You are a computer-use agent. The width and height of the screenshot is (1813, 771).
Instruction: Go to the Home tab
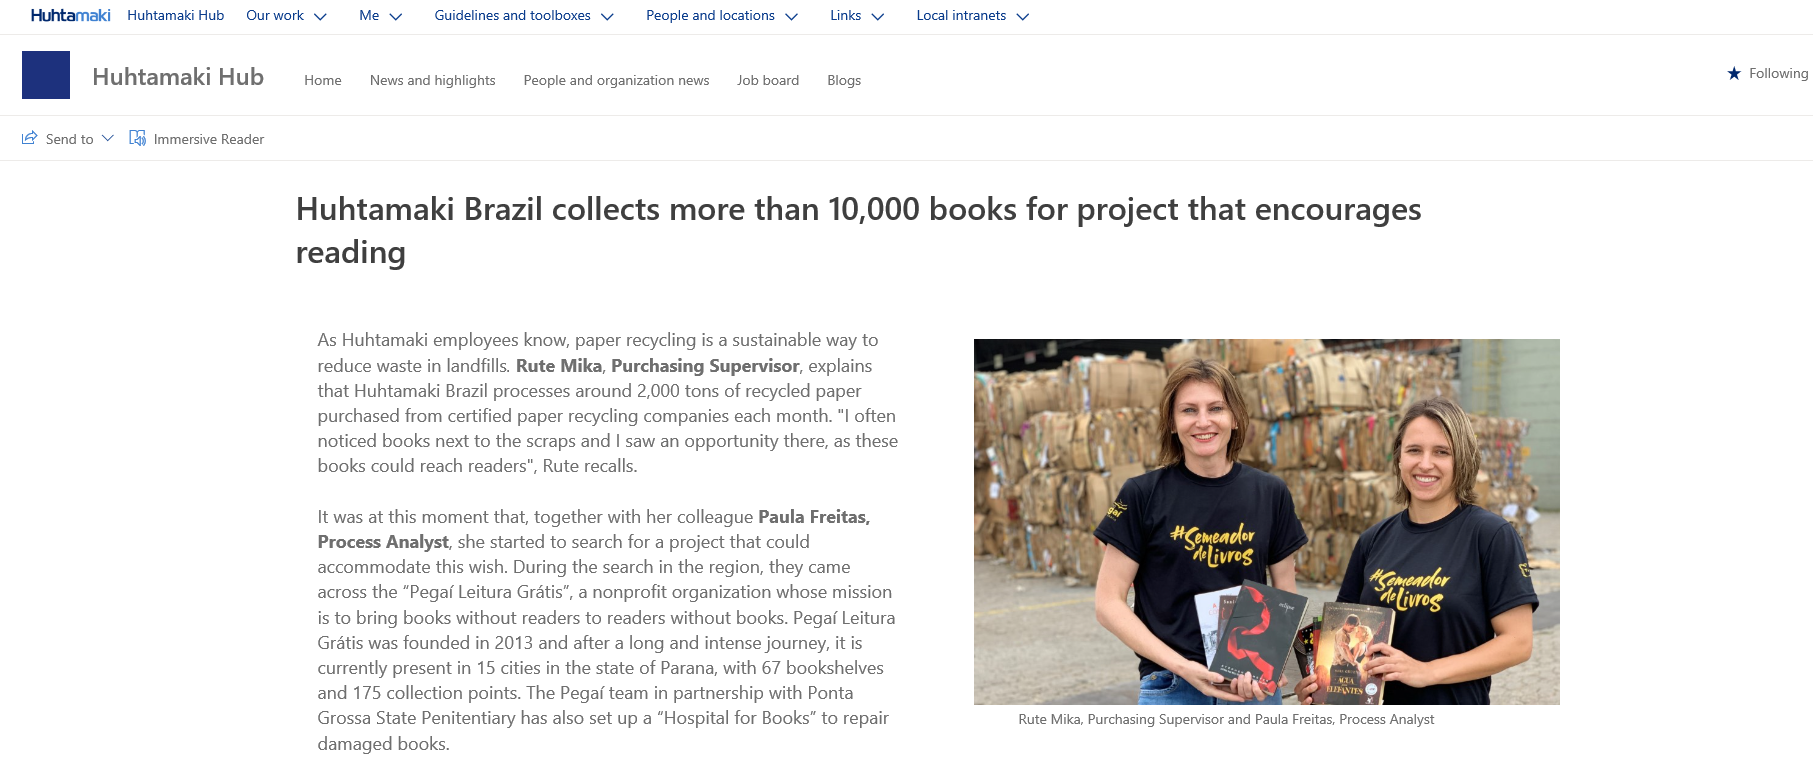tap(323, 80)
